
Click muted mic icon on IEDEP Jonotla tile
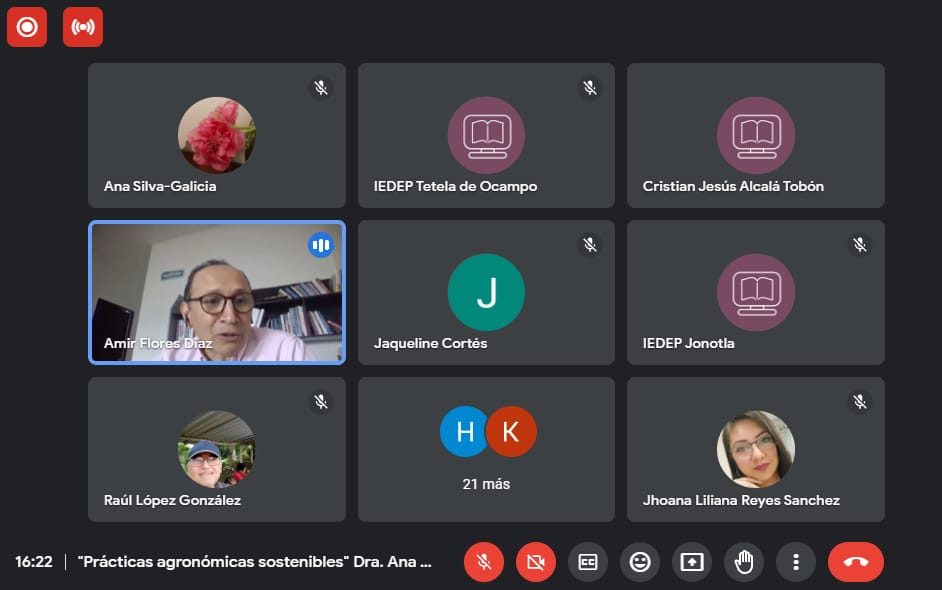tap(860, 245)
